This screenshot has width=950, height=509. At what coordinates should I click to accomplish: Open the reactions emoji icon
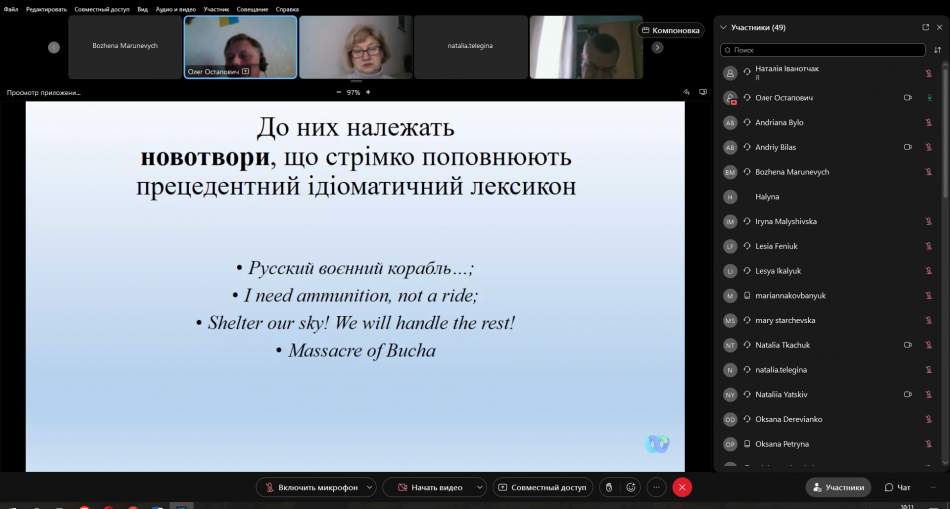631,487
